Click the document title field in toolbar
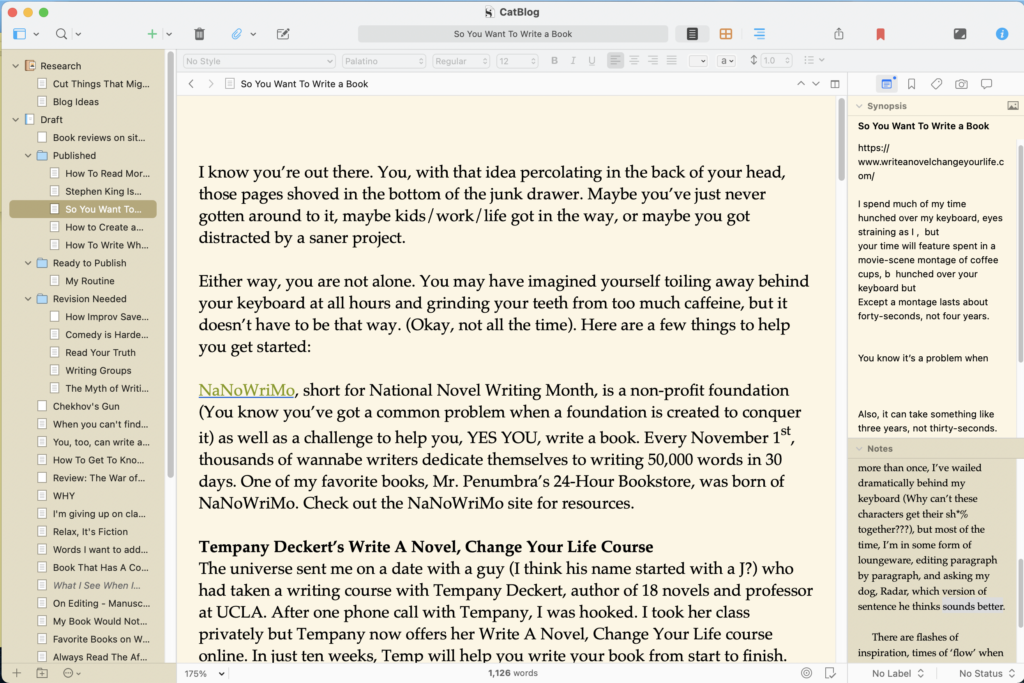1024x683 pixels. click(x=513, y=34)
